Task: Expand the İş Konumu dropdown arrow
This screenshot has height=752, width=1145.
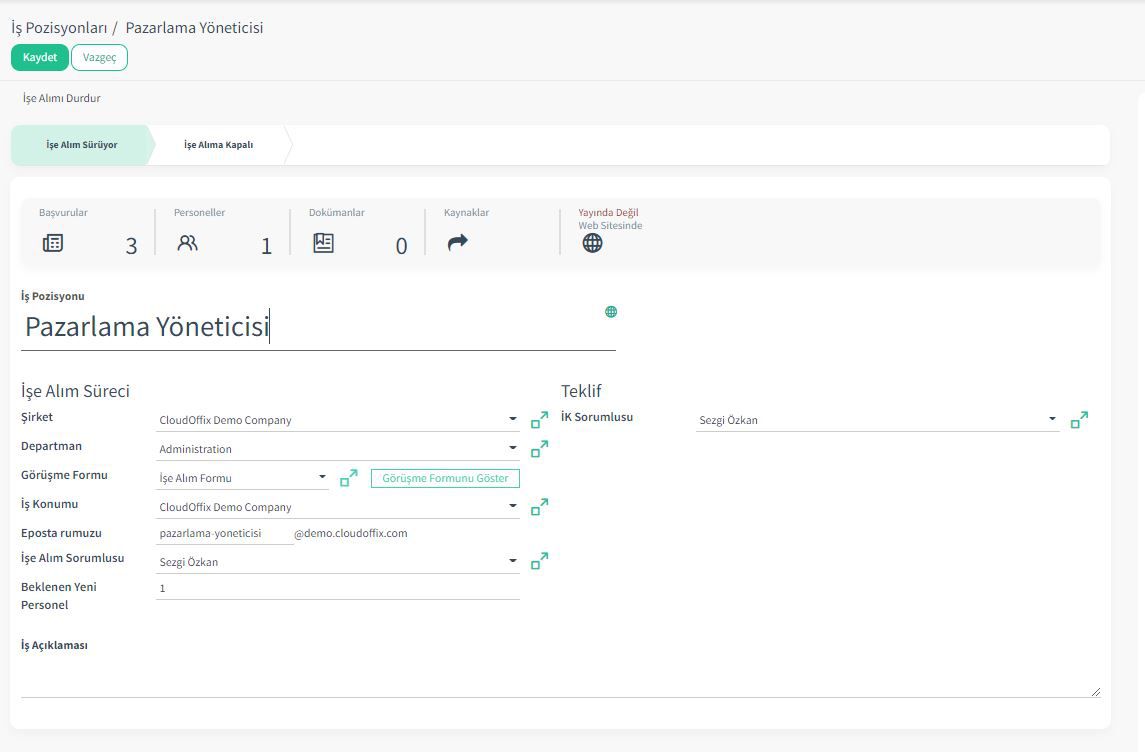Action: point(513,505)
